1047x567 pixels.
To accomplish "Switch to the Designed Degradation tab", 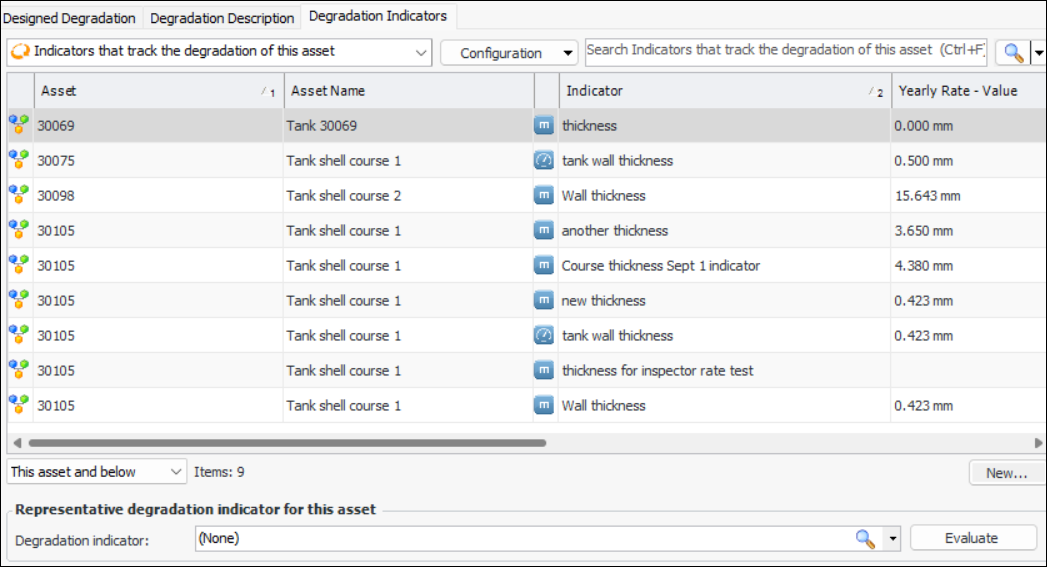I will [70, 18].
